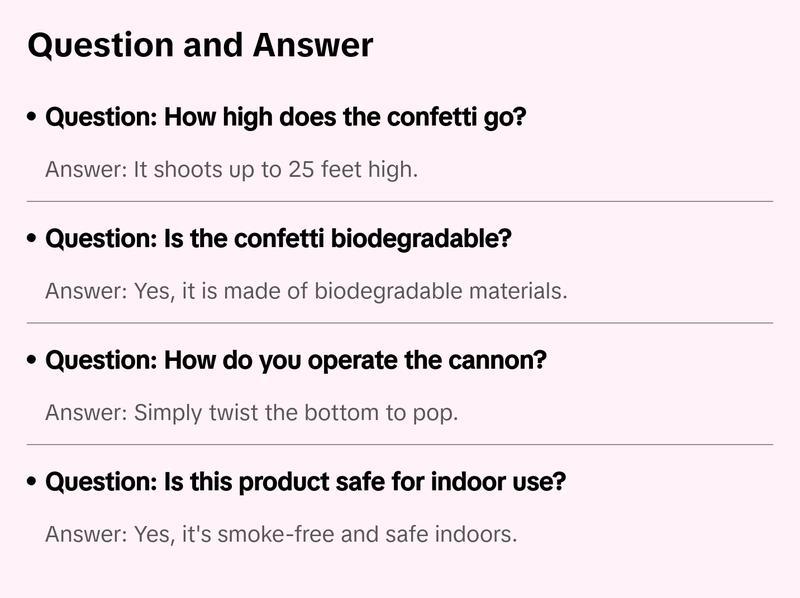Image resolution: width=800 pixels, height=598 pixels.
Task: Click the divider line below the twist bottom answer
Action: (400, 444)
